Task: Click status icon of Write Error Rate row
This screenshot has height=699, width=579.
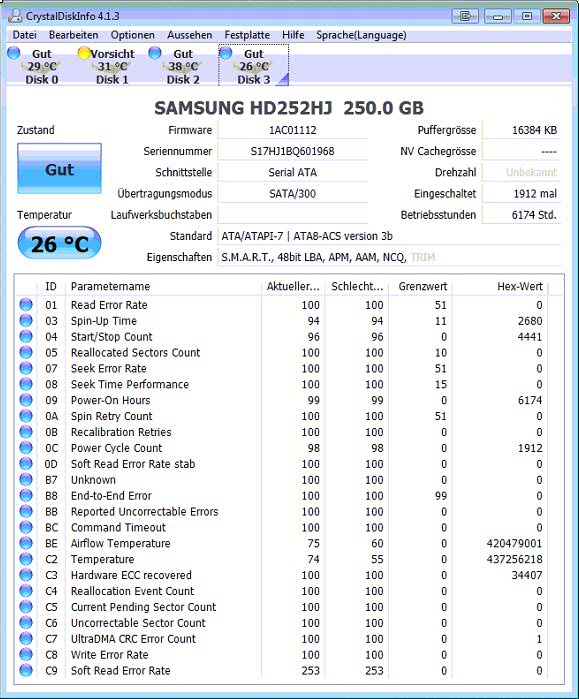Action: [x=26, y=654]
